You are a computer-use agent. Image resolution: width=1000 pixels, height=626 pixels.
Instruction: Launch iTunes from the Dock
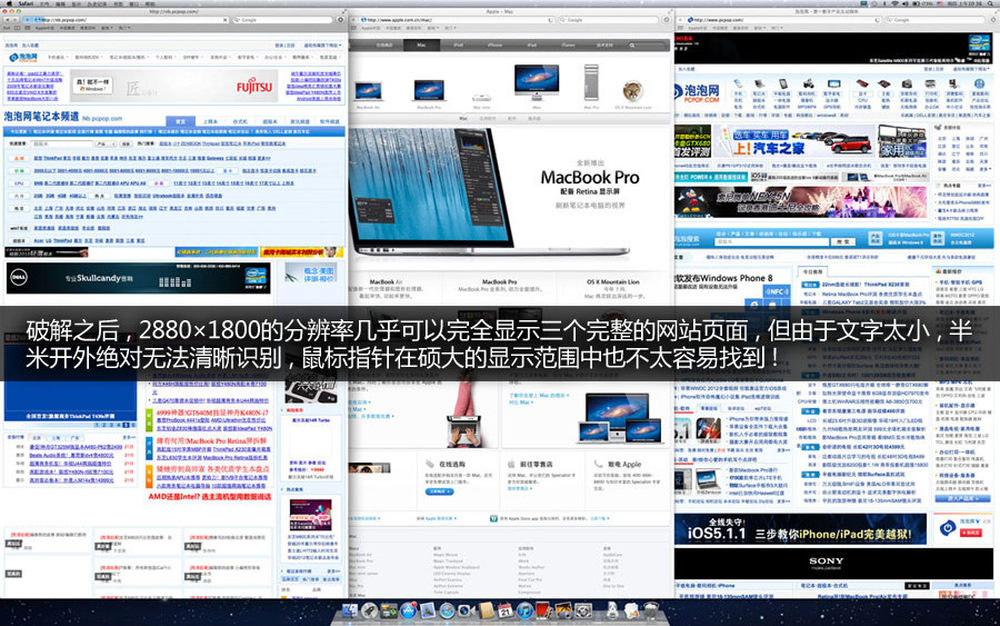point(525,611)
